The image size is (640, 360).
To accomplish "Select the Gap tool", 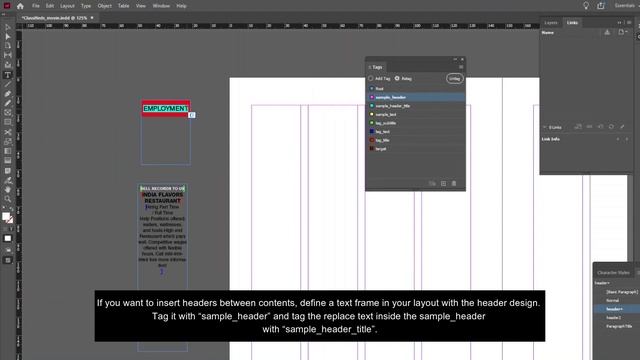I will (7, 56).
